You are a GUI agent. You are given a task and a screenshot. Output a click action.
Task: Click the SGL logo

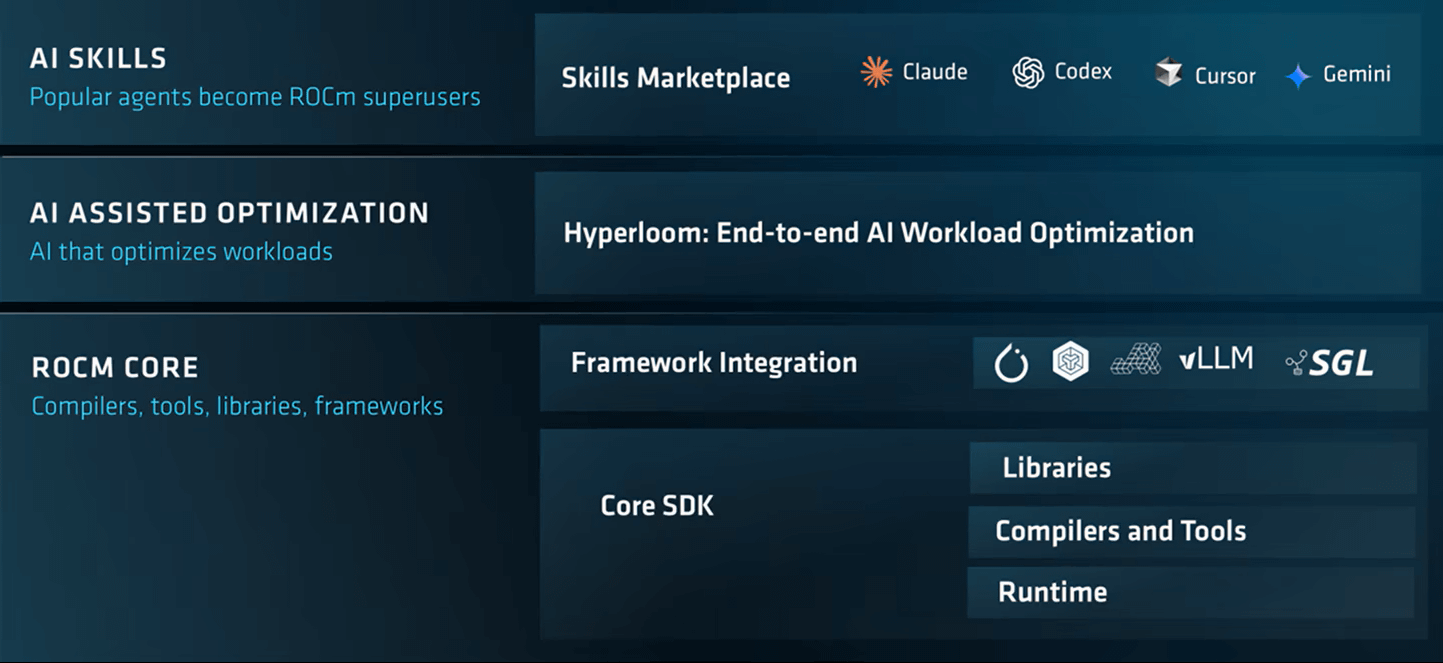point(1330,363)
